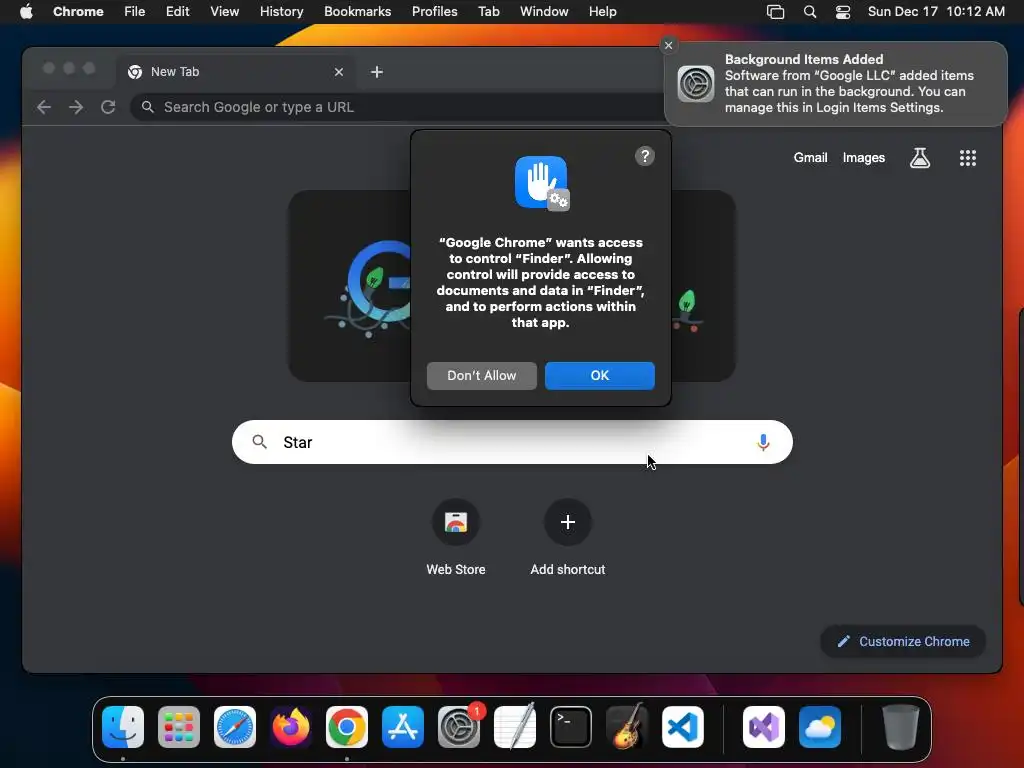Open the Window menu
Image resolution: width=1024 pixels, height=768 pixels.
click(544, 12)
